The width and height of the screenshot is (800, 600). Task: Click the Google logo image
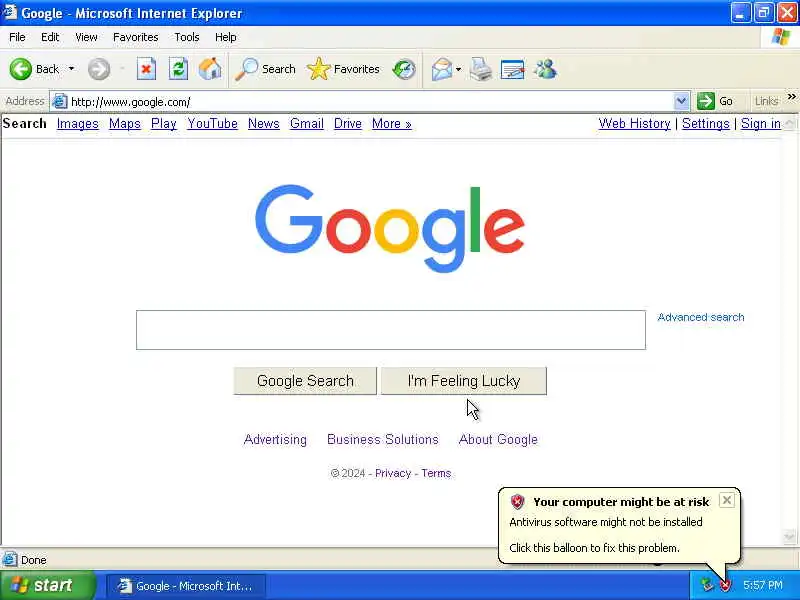tap(390, 228)
